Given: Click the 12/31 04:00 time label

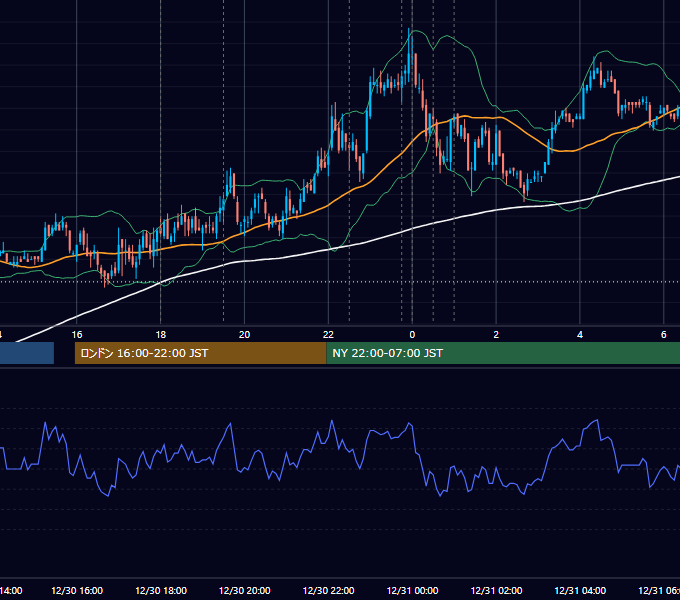Looking at the screenshot, I should tap(580, 590).
